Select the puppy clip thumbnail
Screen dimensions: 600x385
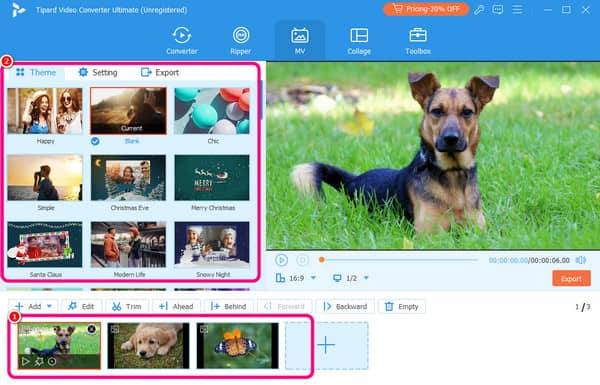pyautogui.click(x=148, y=346)
